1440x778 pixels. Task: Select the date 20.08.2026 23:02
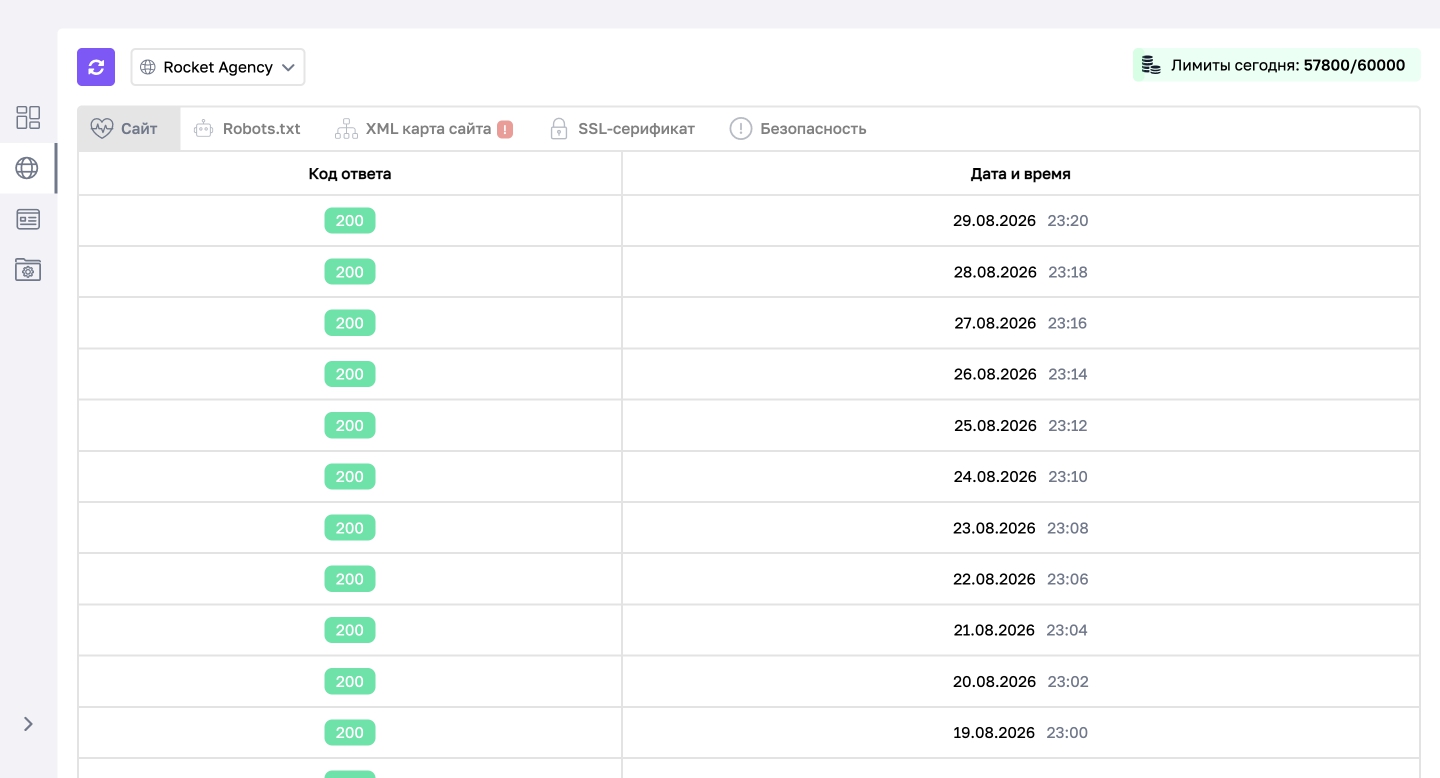[x=1021, y=682]
